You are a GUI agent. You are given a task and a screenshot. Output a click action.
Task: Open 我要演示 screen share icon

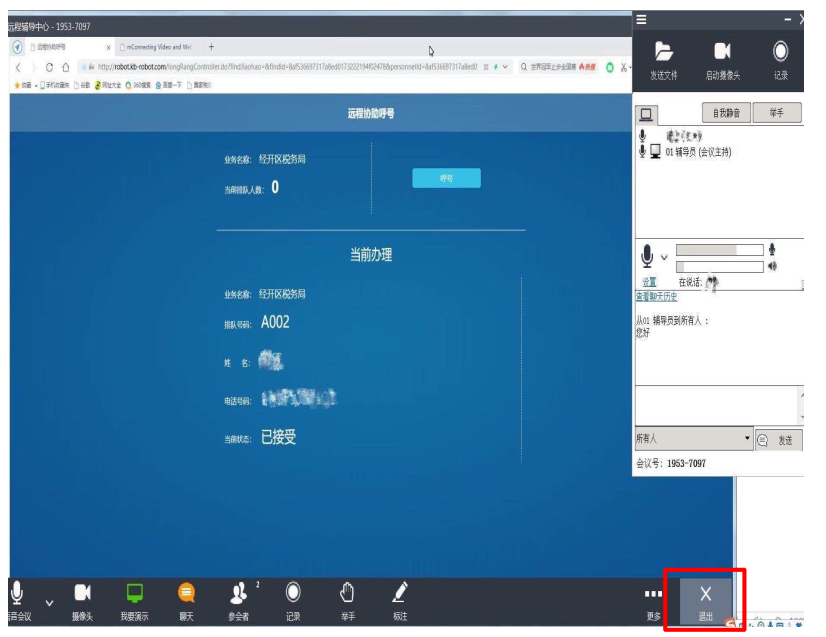tap(135, 593)
